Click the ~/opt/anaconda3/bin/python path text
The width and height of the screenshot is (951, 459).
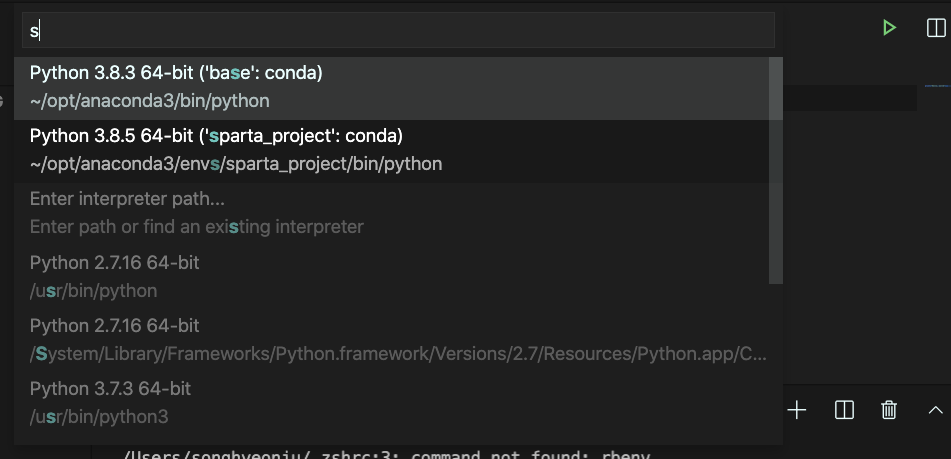point(149,101)
